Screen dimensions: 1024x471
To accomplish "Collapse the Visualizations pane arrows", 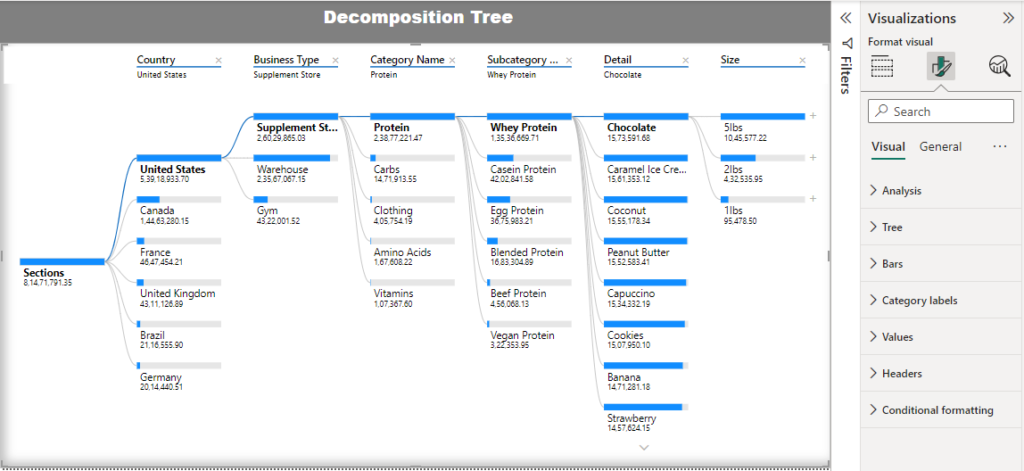I will [1008, 18].
